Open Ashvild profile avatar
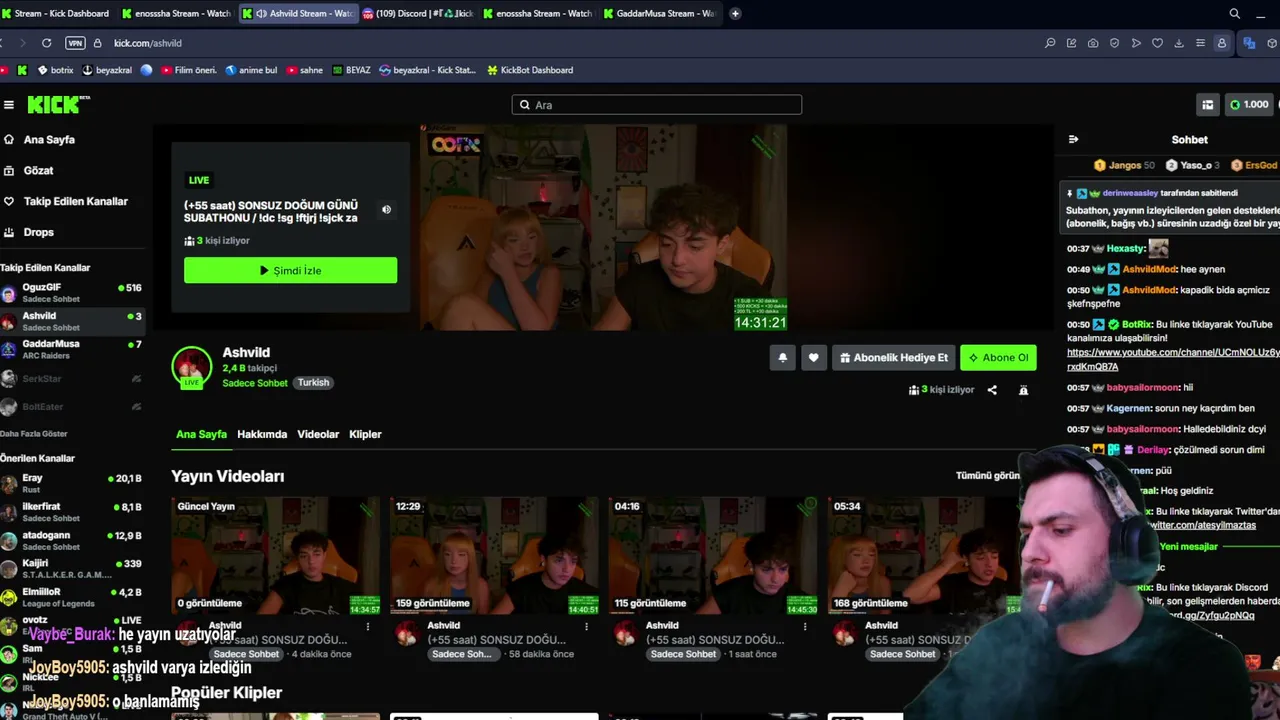 [191, 367]
